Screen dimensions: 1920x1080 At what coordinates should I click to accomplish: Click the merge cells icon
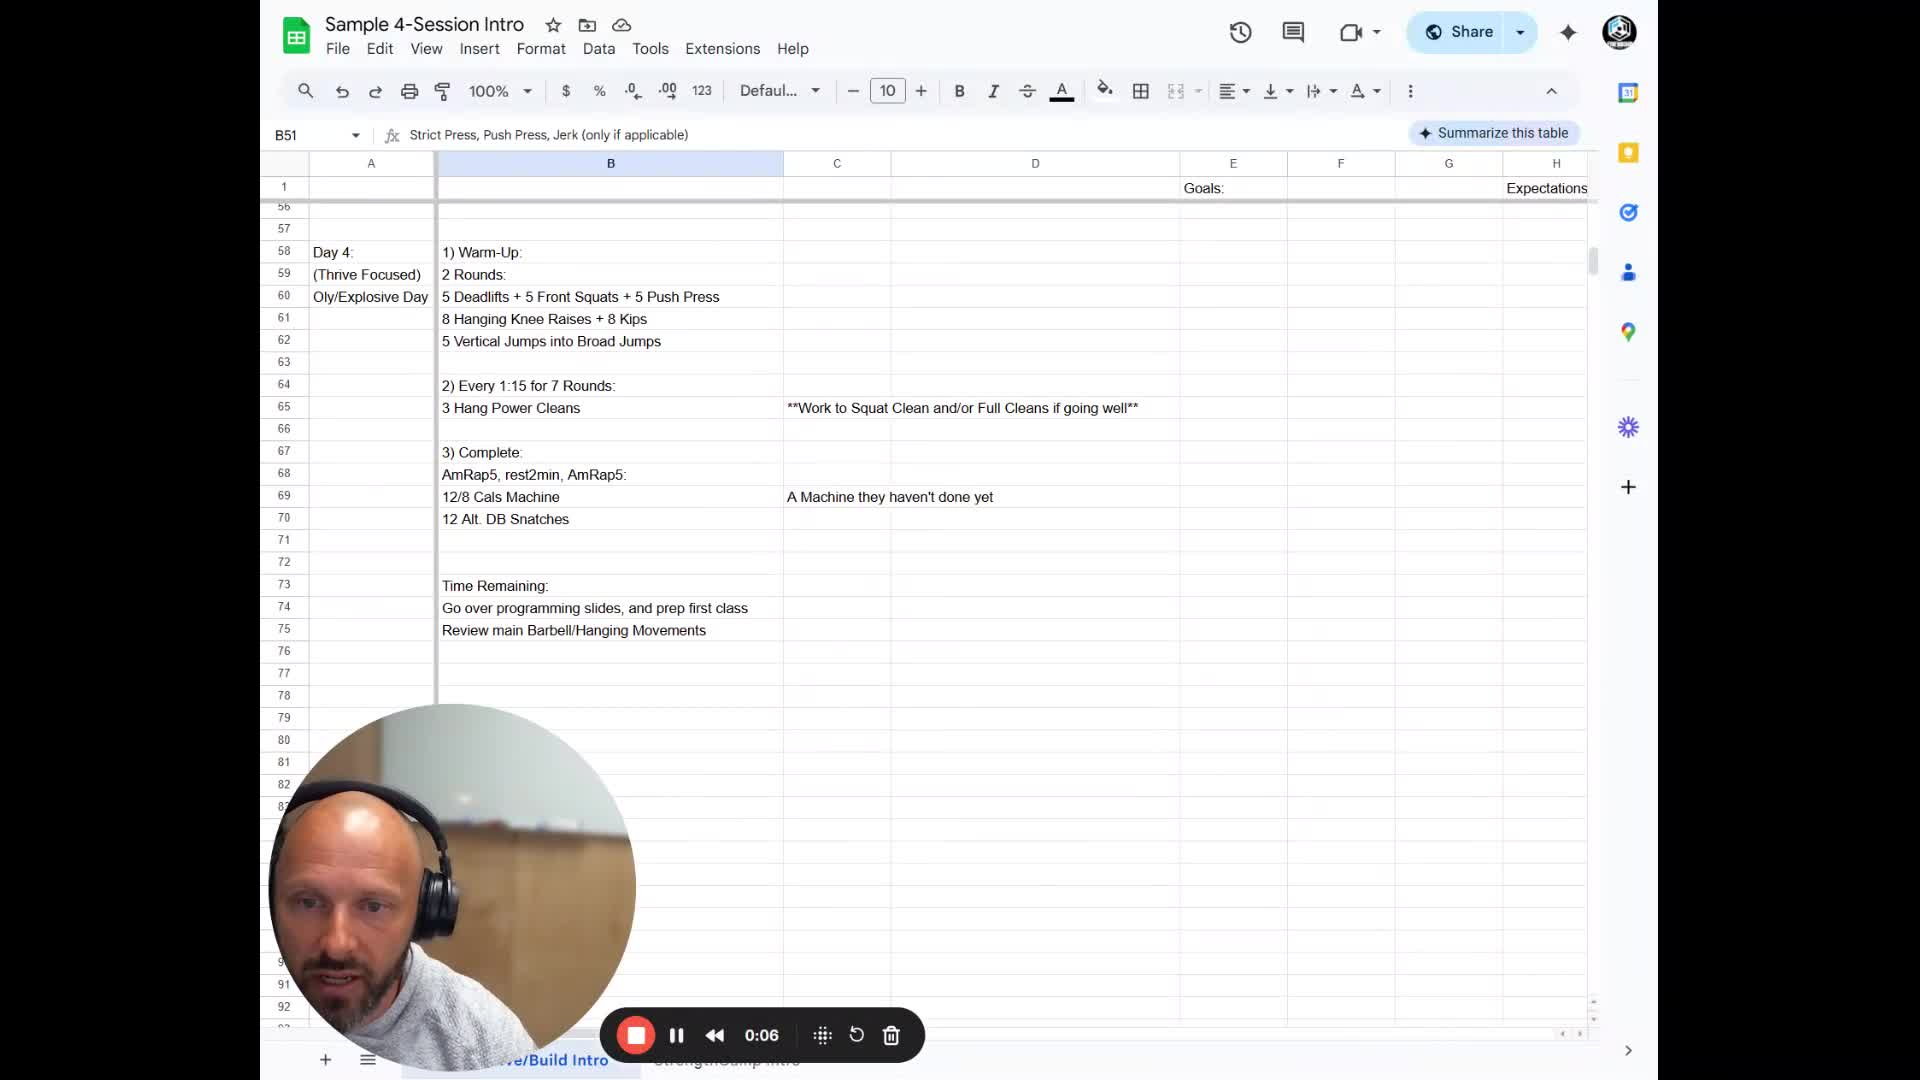pos(1176,91)
